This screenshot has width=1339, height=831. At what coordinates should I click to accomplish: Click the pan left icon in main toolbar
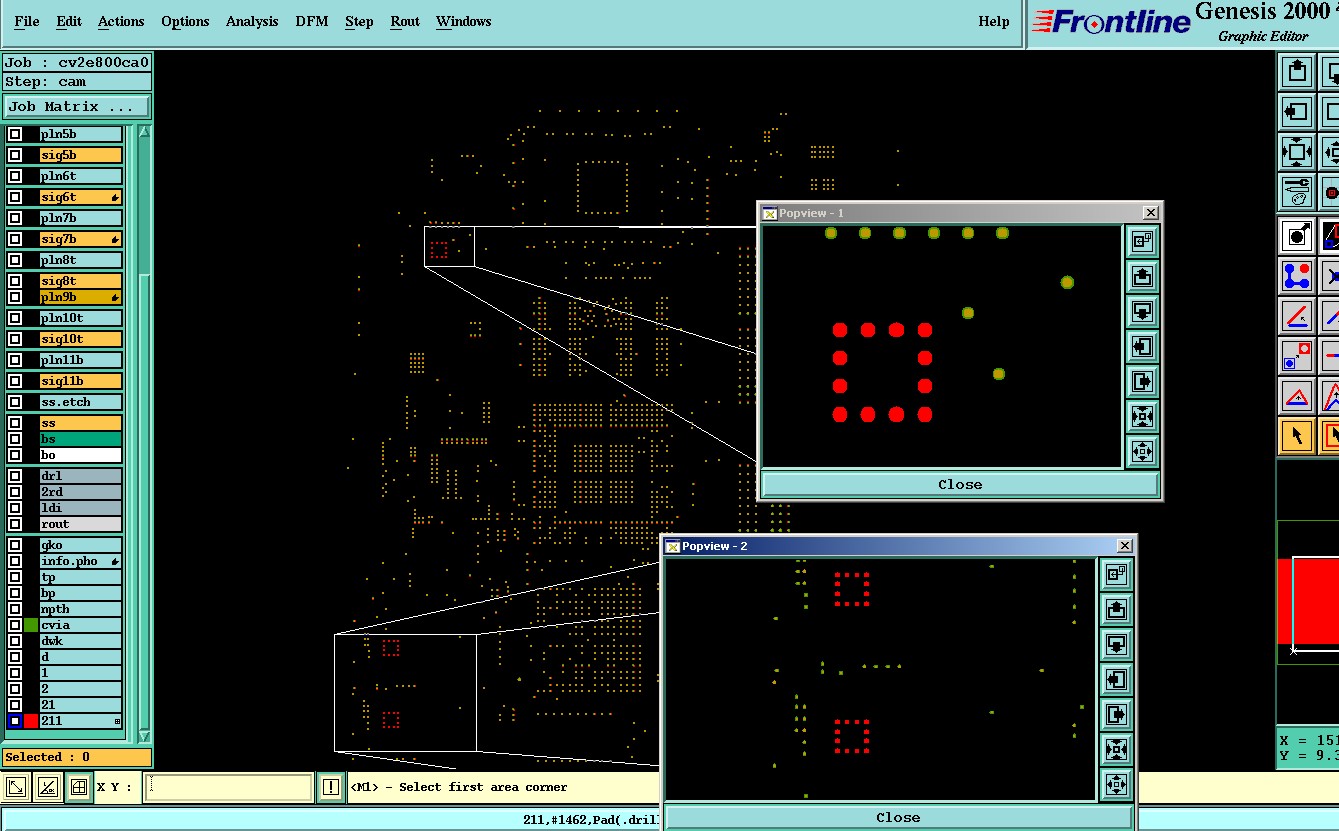(1297, 111)
